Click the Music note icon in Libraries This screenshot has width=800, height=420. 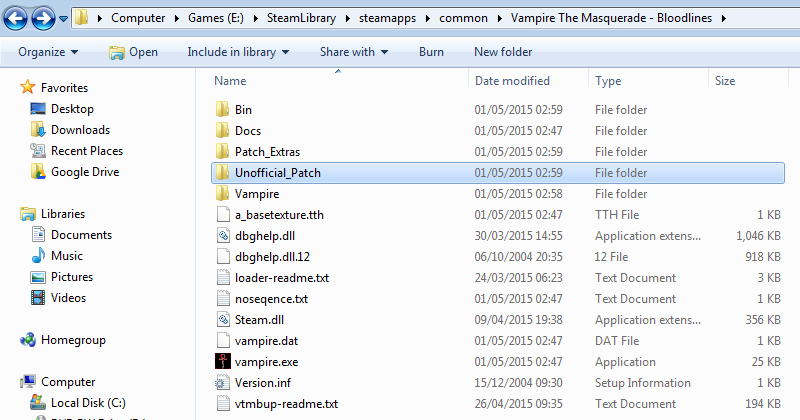click(x=38, y=255)
